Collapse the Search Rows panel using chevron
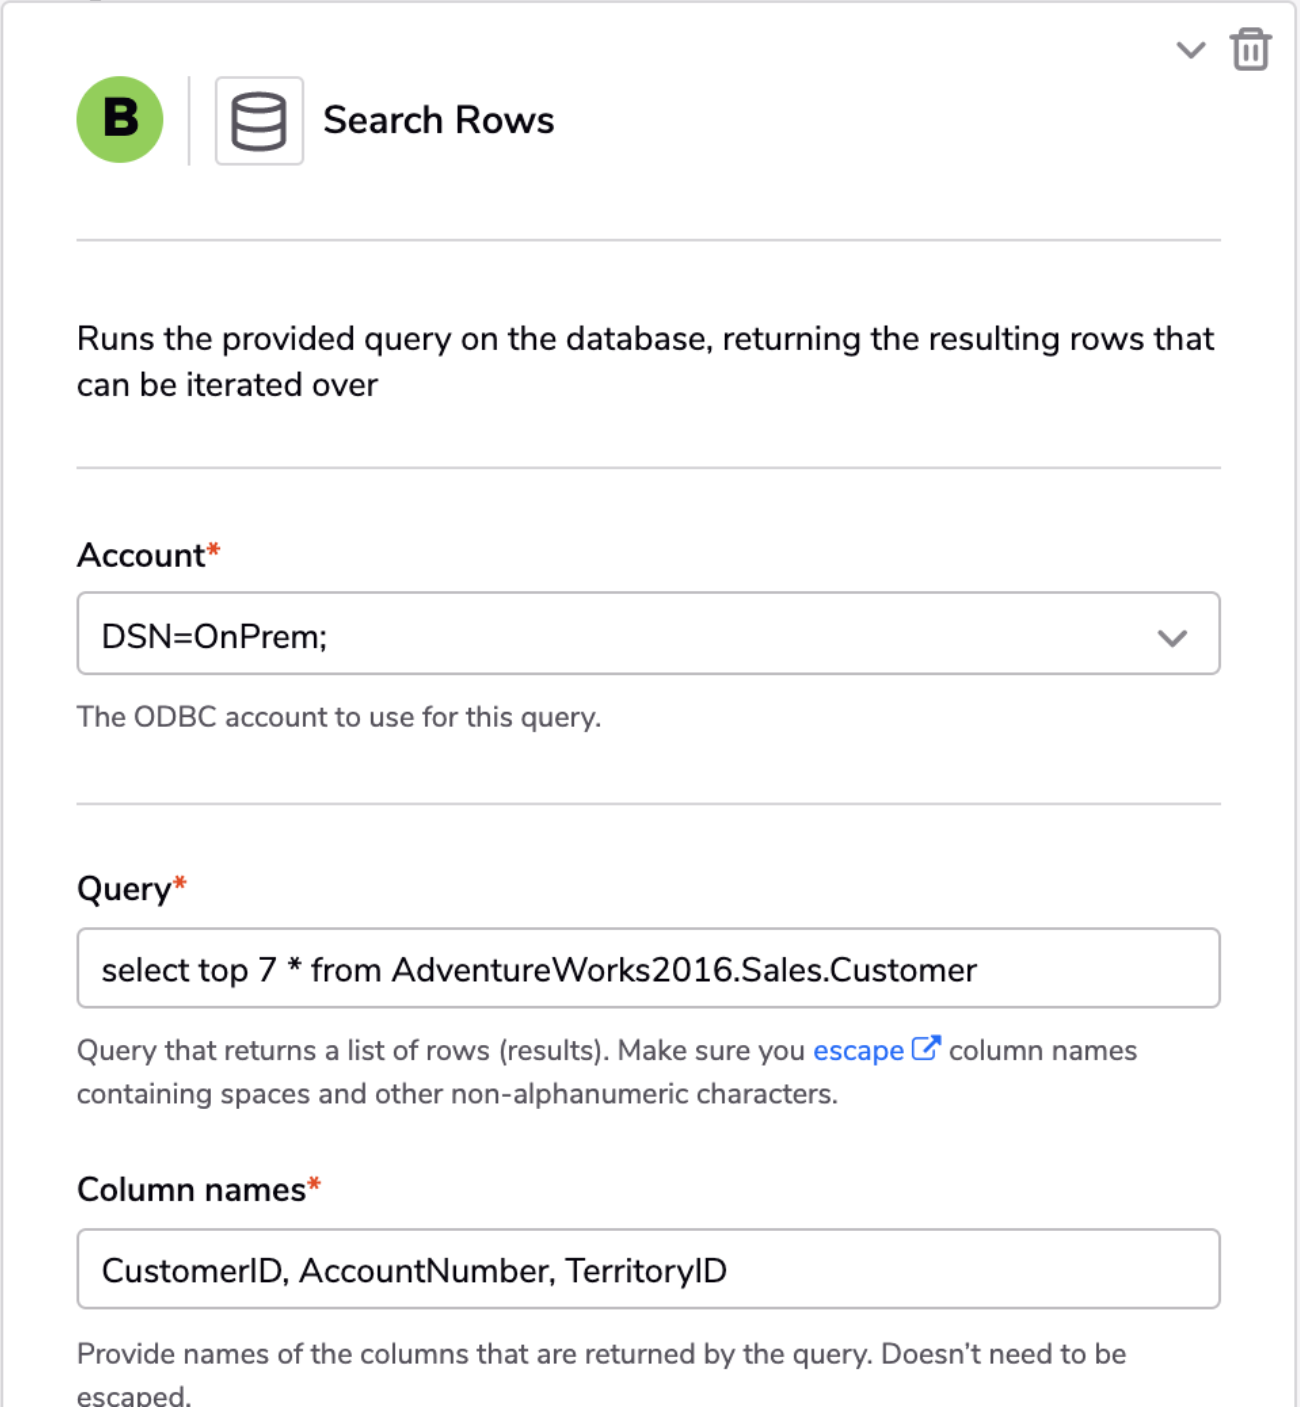The width and height of the screenshot is (1300, 1424). [x=1190, y=49]
